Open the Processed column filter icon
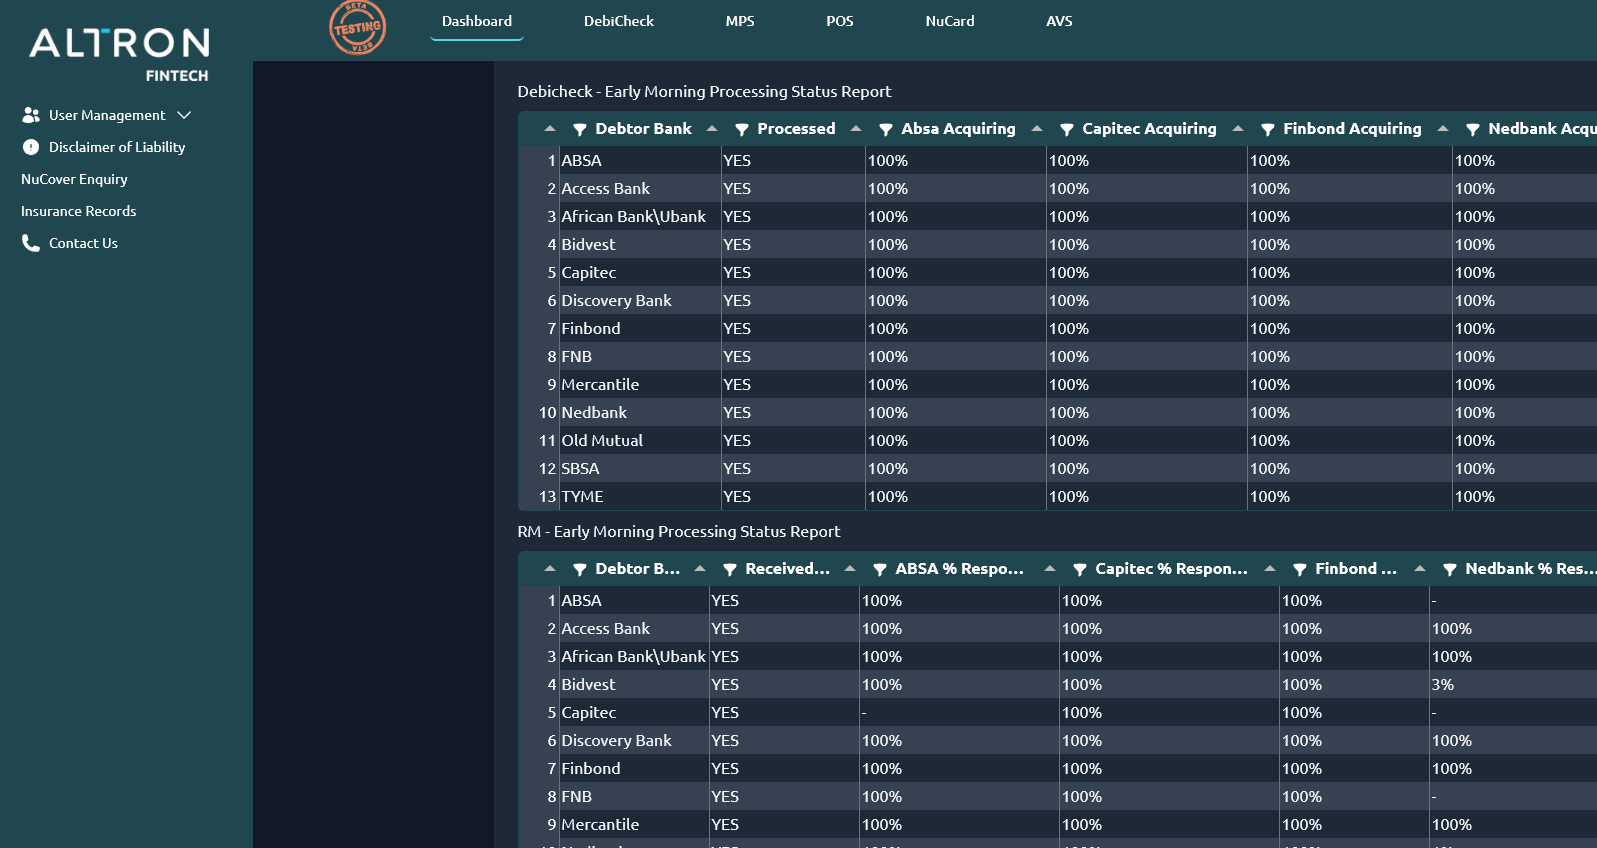 pos(742,129)
